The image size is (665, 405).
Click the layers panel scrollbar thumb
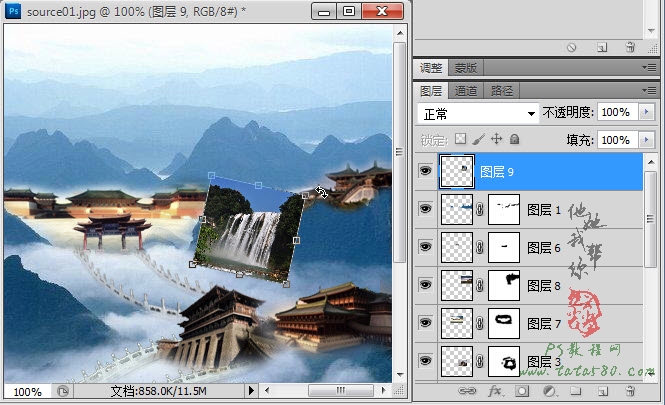[650, 219]
